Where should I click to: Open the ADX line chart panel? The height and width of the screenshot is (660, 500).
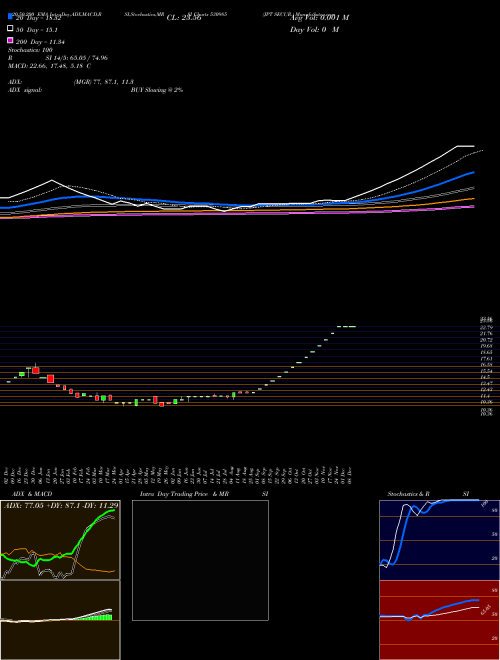(60, 540)
